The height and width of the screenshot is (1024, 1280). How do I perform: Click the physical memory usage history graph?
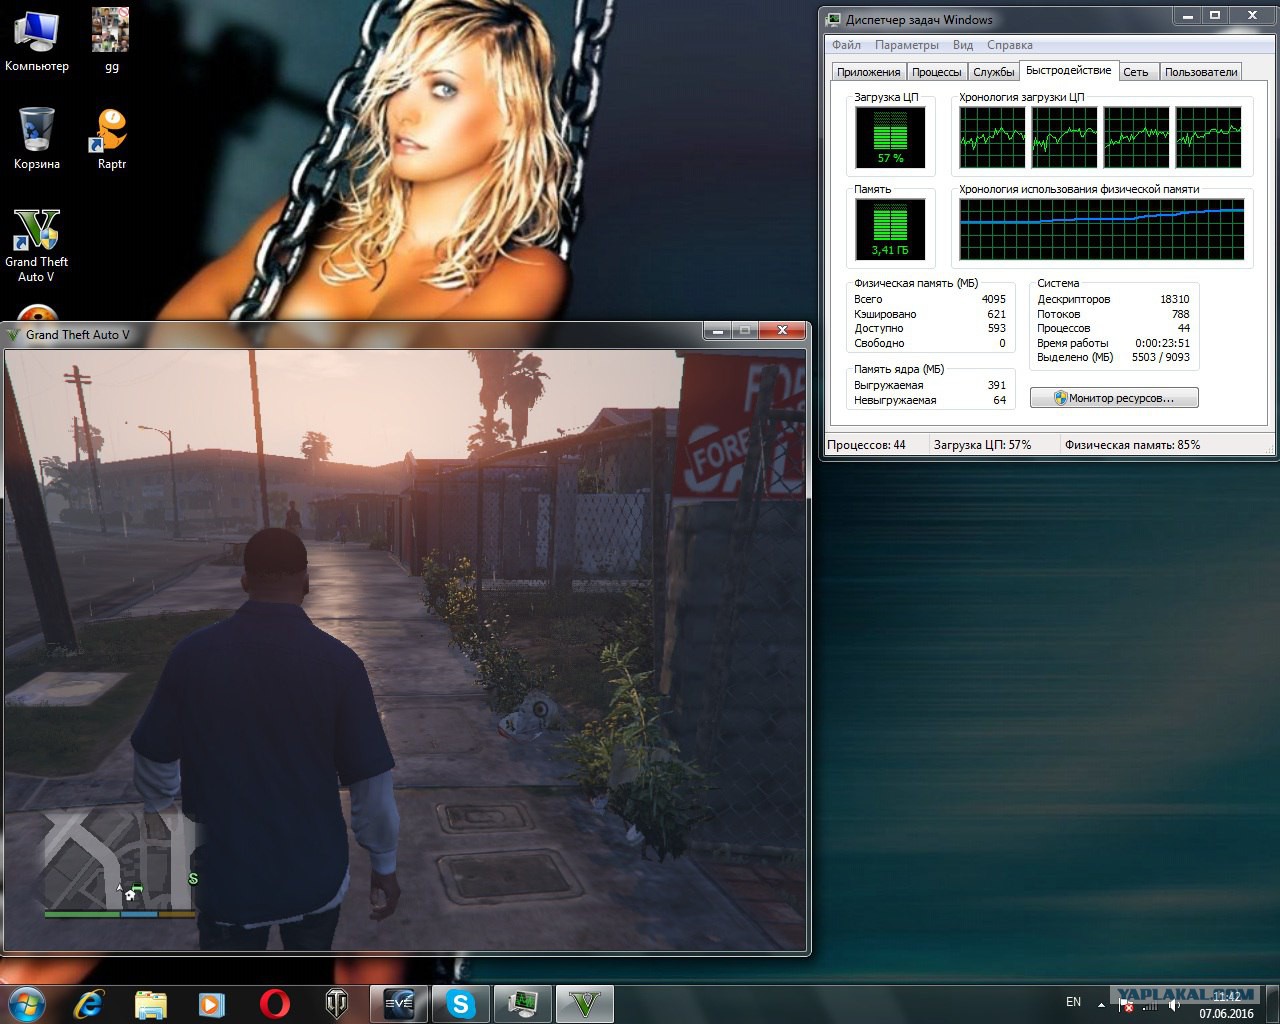point(1102,229)
